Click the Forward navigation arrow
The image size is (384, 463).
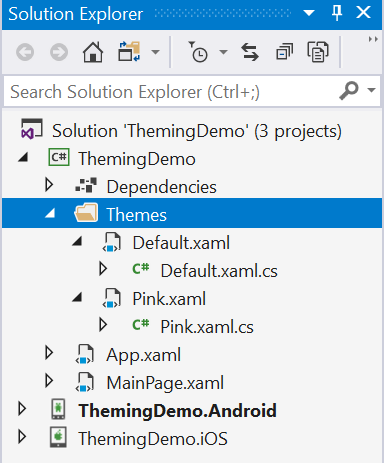click(59, 52)
